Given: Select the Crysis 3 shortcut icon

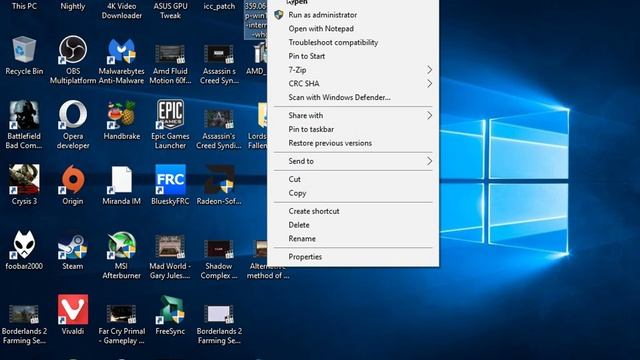Looking at the screenshot, I should point(24,179).
